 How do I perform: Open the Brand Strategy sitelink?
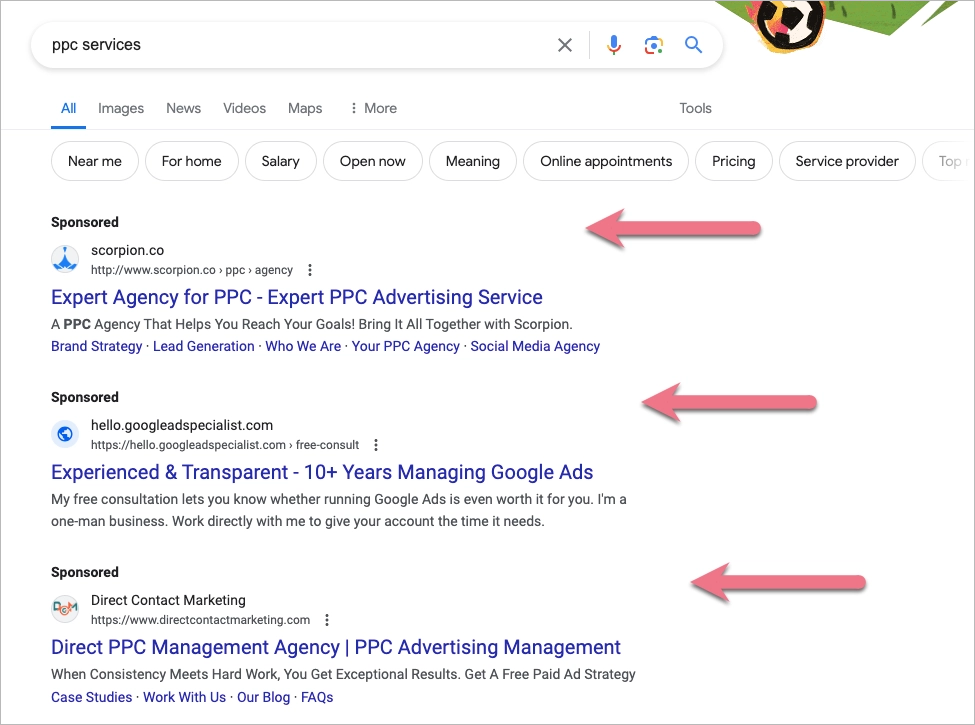pyautogui.click(x=96, y=346)
